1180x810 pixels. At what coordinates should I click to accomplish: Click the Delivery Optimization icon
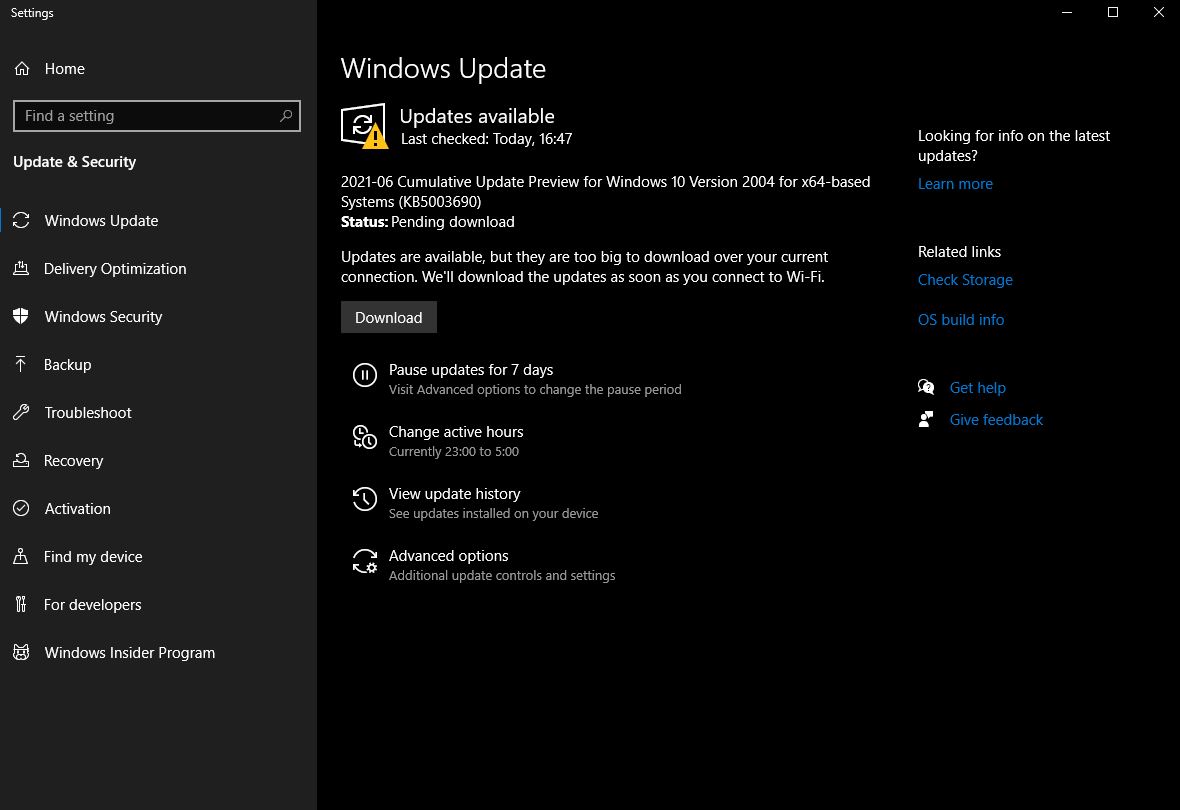[x=21, y=268]
